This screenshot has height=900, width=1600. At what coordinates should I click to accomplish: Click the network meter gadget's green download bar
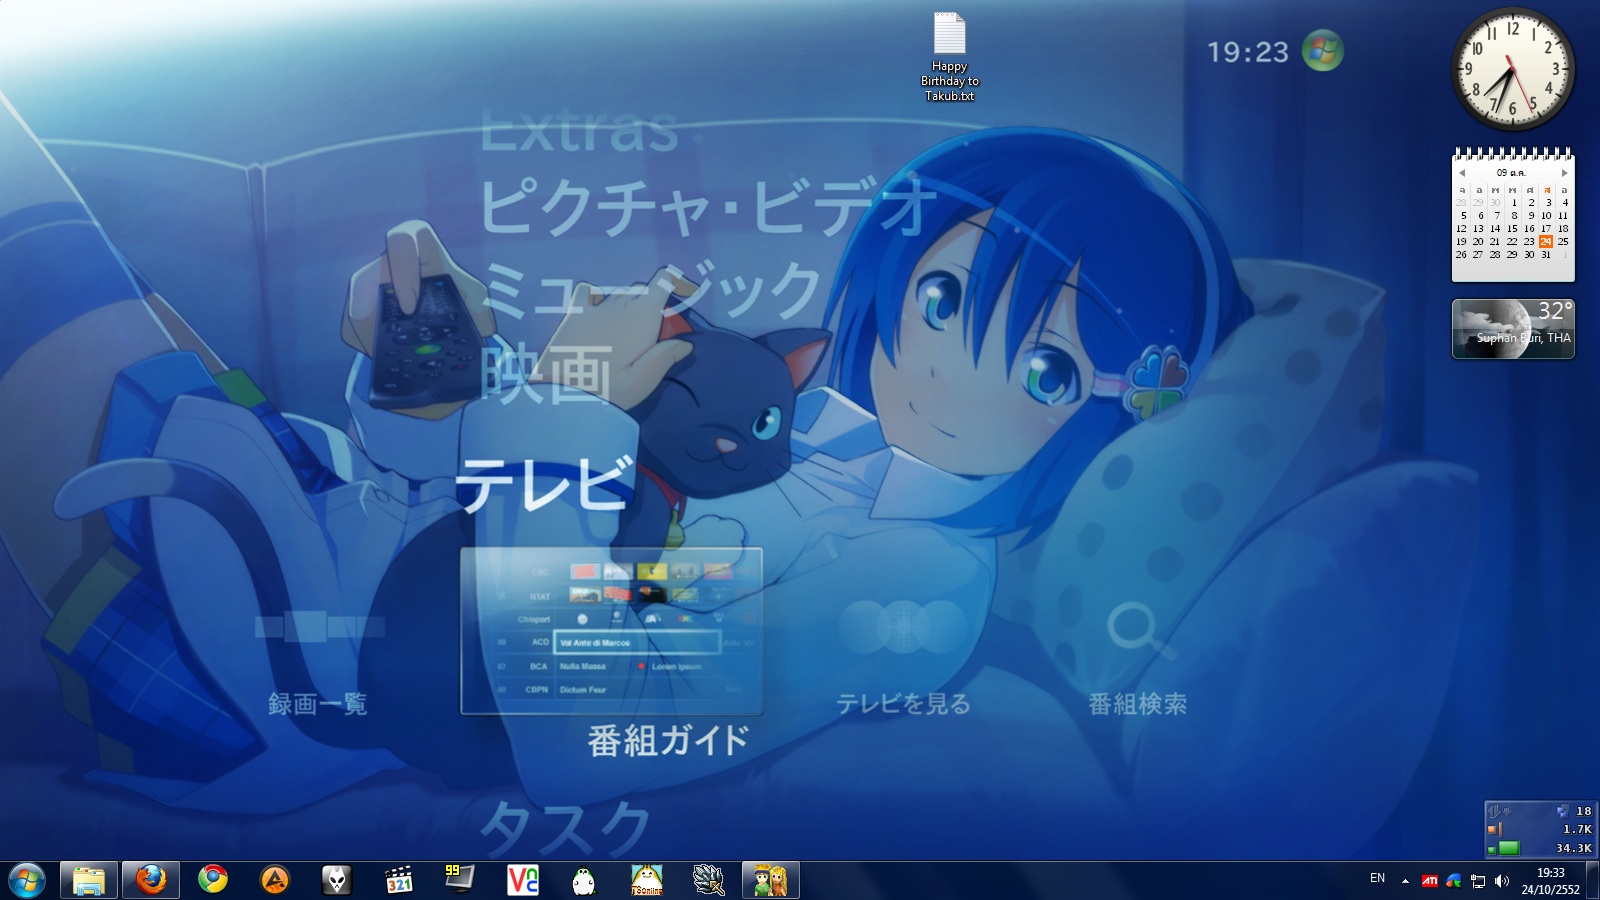pos(1508,848)
